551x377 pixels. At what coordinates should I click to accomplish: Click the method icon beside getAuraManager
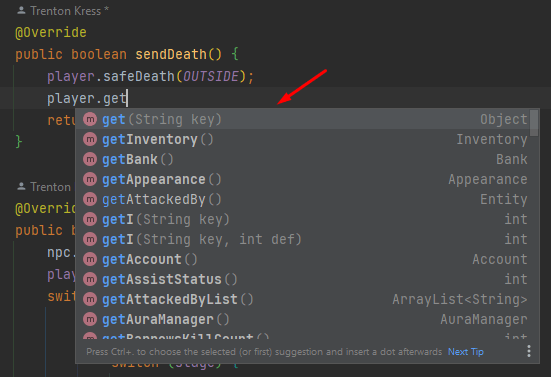pyautogui.click(x=90, y=320)
